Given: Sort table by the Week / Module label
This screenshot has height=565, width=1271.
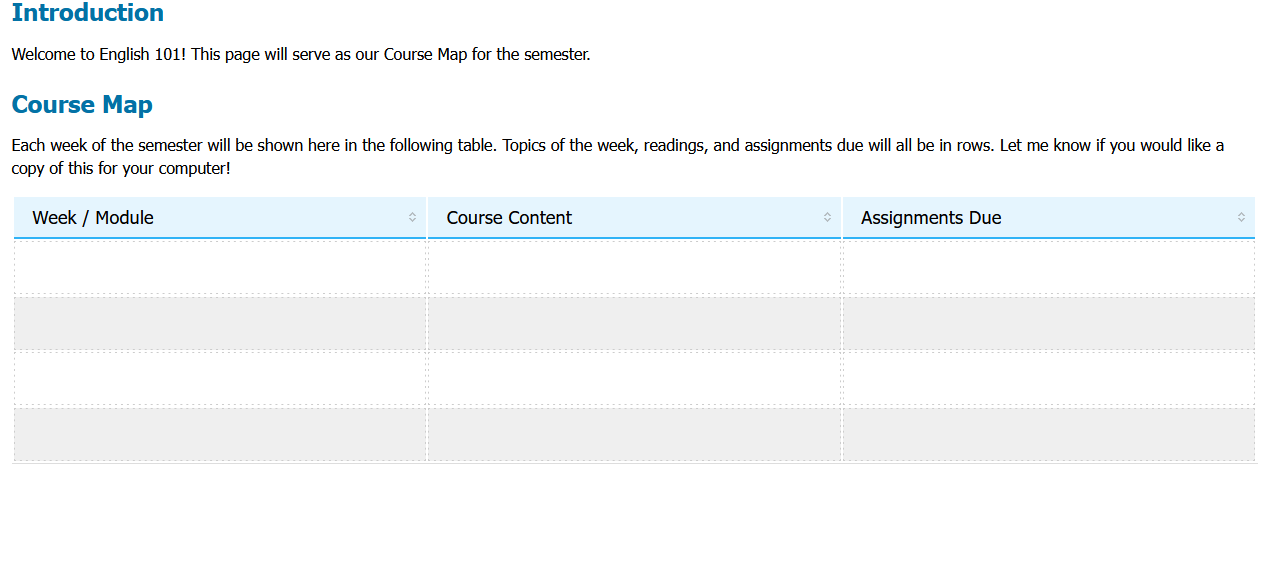Looking at the screenshot, I should pyautogui.click(x=93, y=218).
